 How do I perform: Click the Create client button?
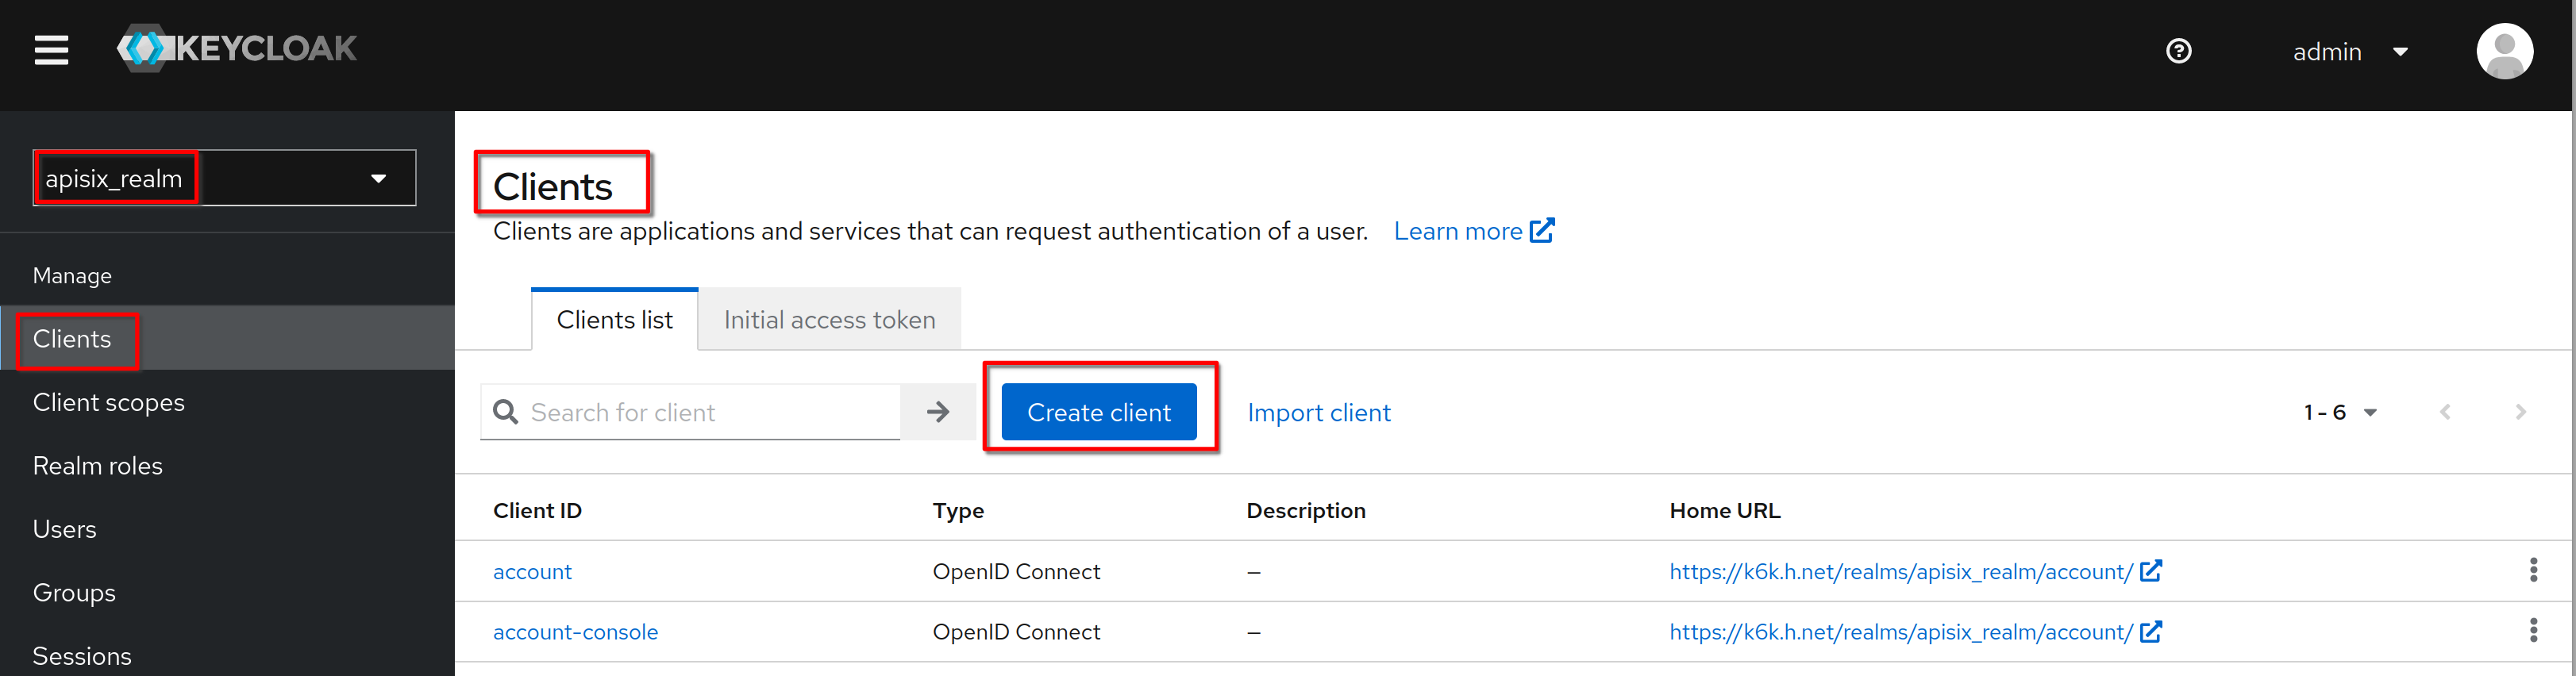click(1098, 412)
